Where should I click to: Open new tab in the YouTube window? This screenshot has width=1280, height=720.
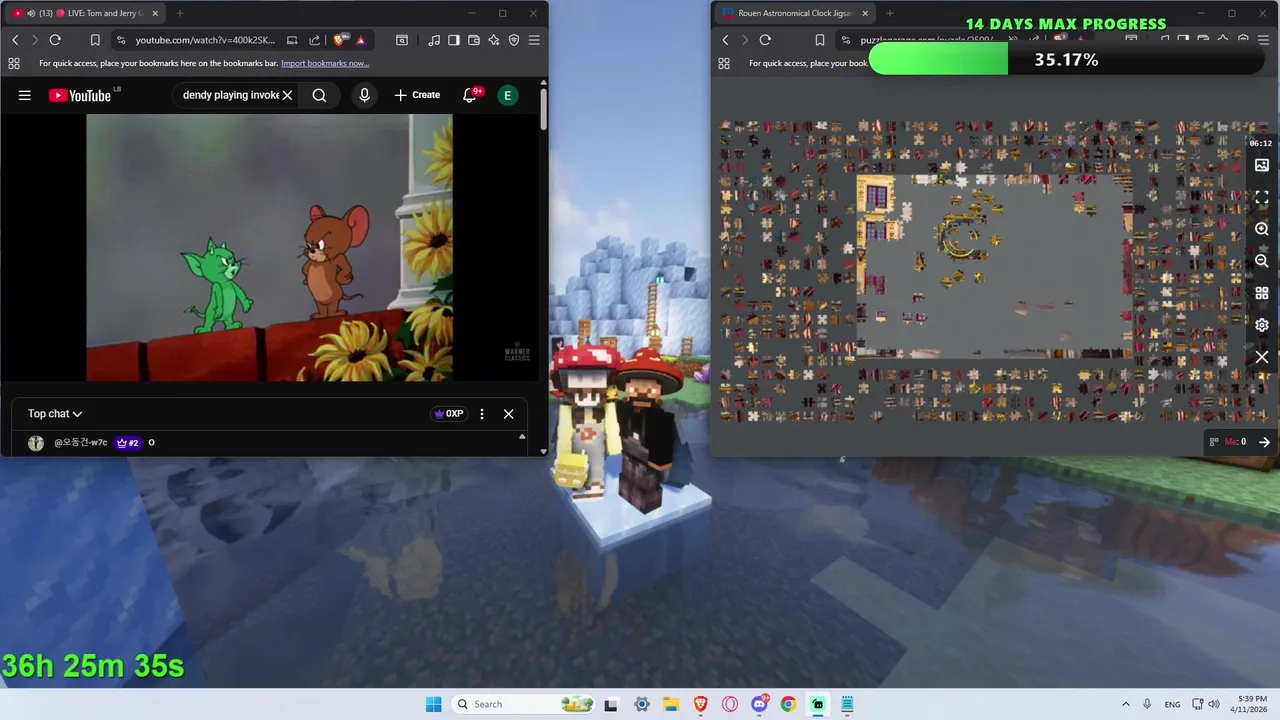tap(180, 13)
